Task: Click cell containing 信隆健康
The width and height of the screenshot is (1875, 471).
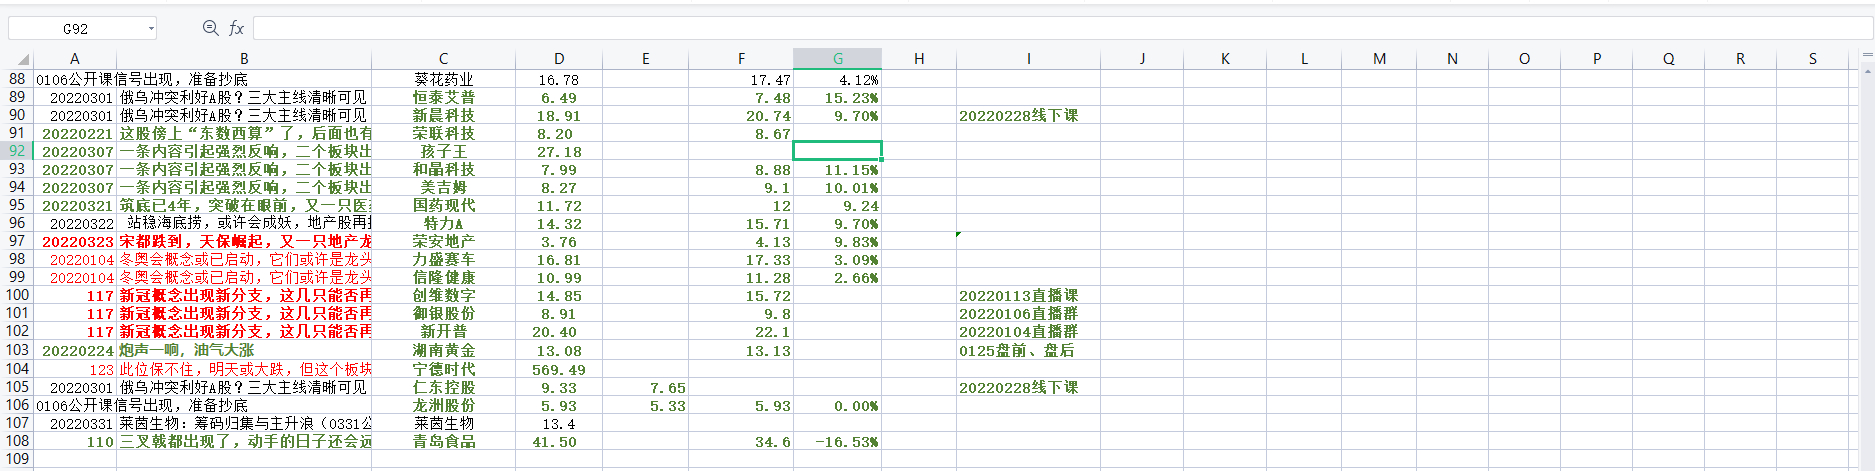Action: [443, 277]
